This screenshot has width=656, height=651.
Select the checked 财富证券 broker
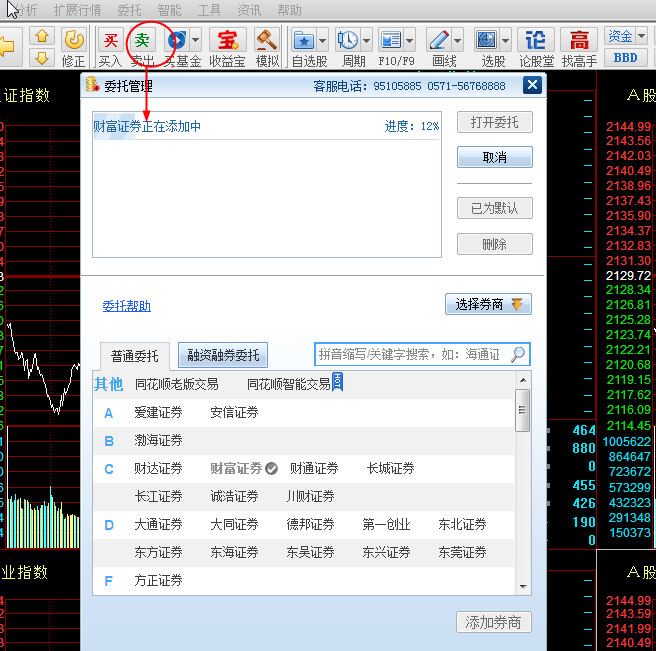[x=244, y=469]
